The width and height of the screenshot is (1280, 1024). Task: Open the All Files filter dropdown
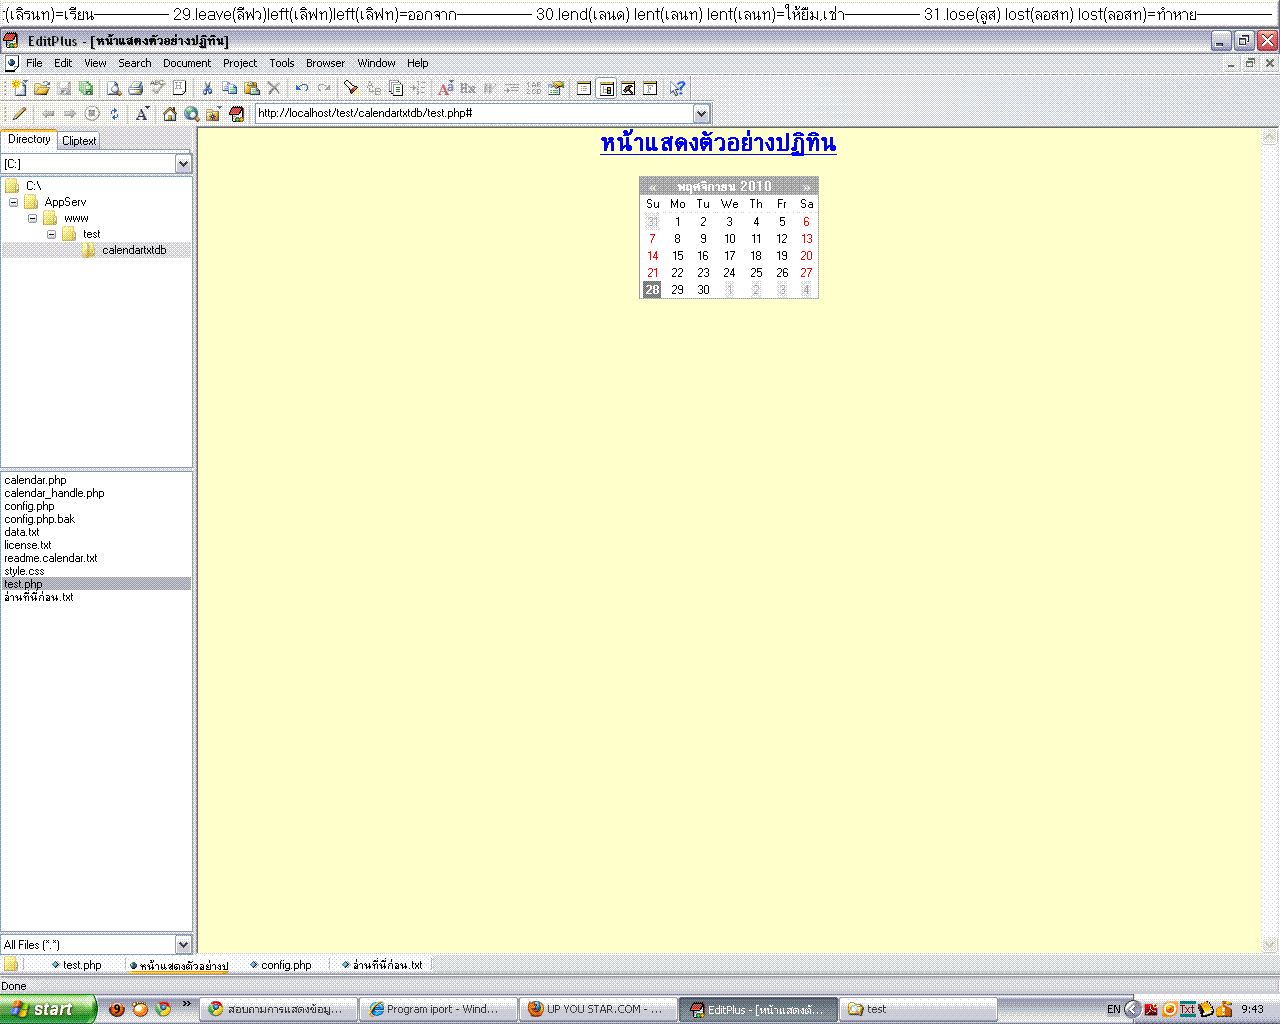coord(183,945)
